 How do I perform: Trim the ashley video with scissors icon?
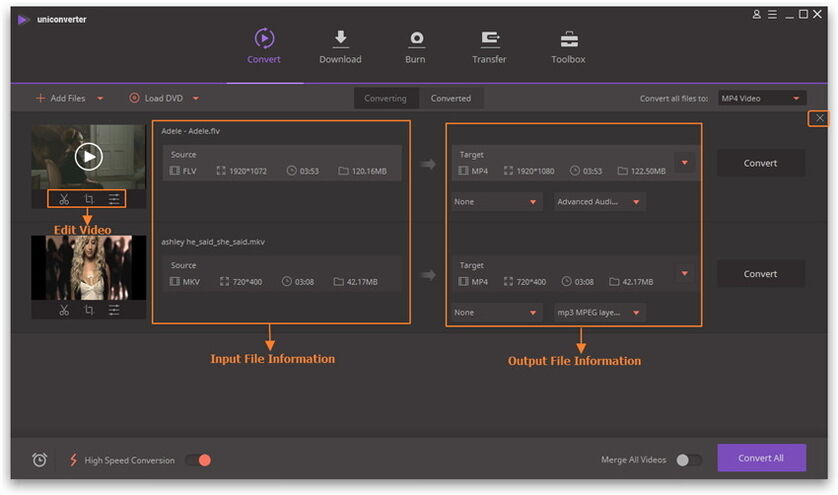[64, 310]
